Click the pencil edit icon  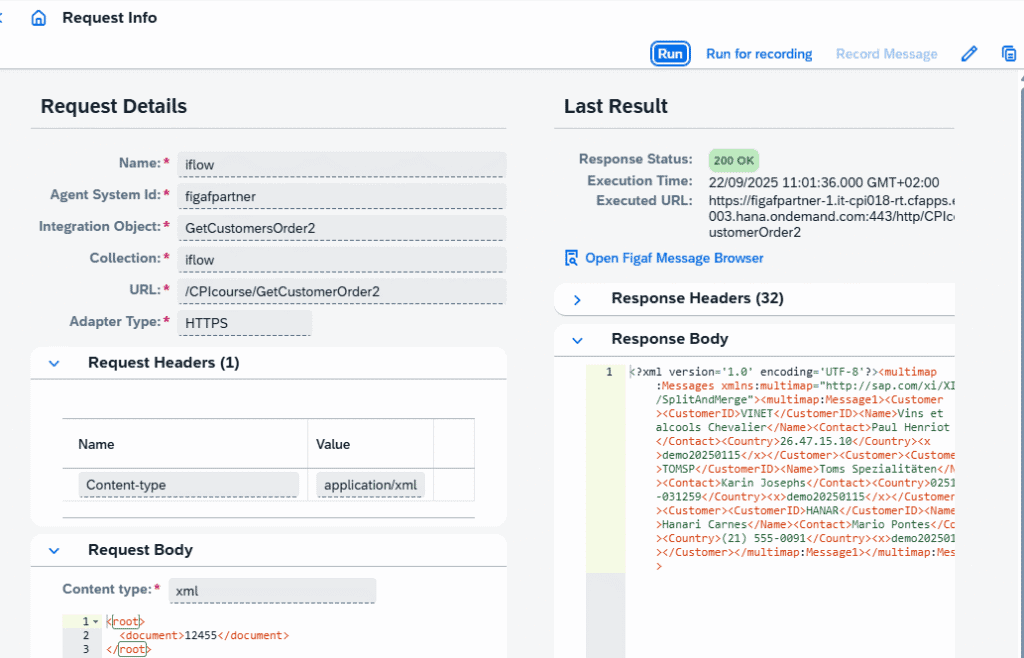point(969,54)
